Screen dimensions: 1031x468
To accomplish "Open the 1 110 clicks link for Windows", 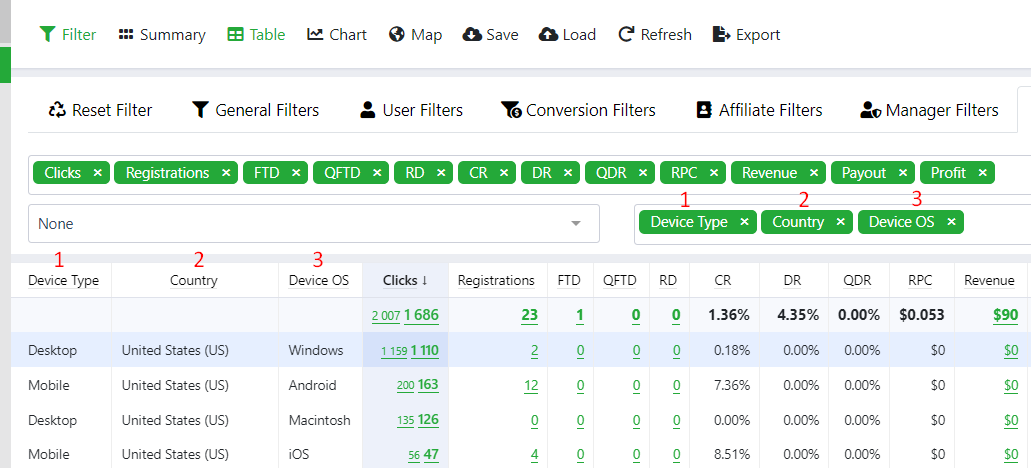I will coord(424,351).
